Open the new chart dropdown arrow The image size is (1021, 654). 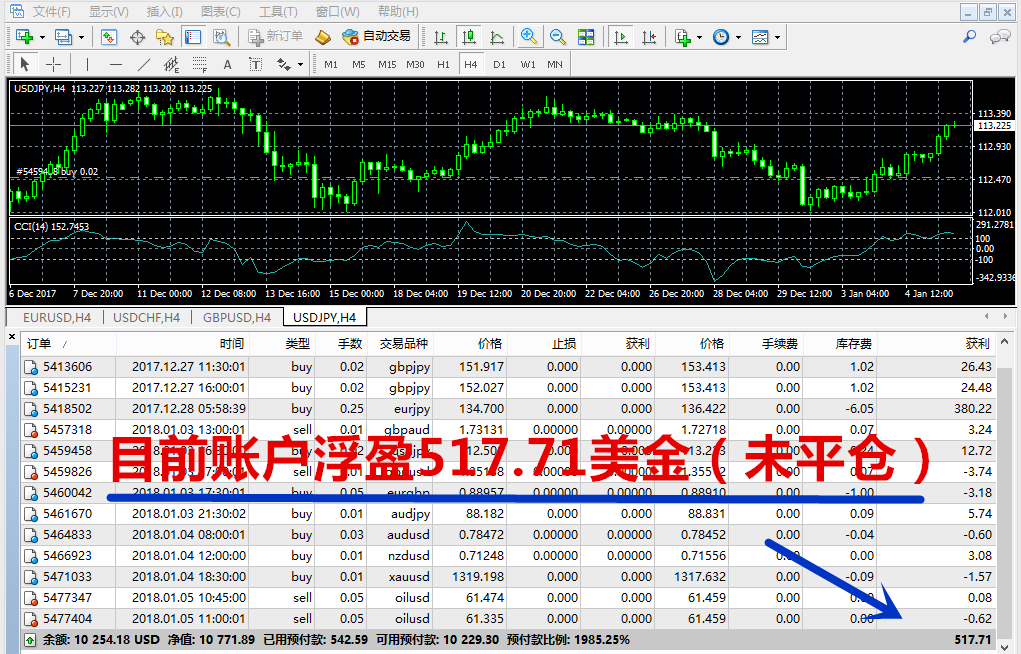tap(40, 37)
